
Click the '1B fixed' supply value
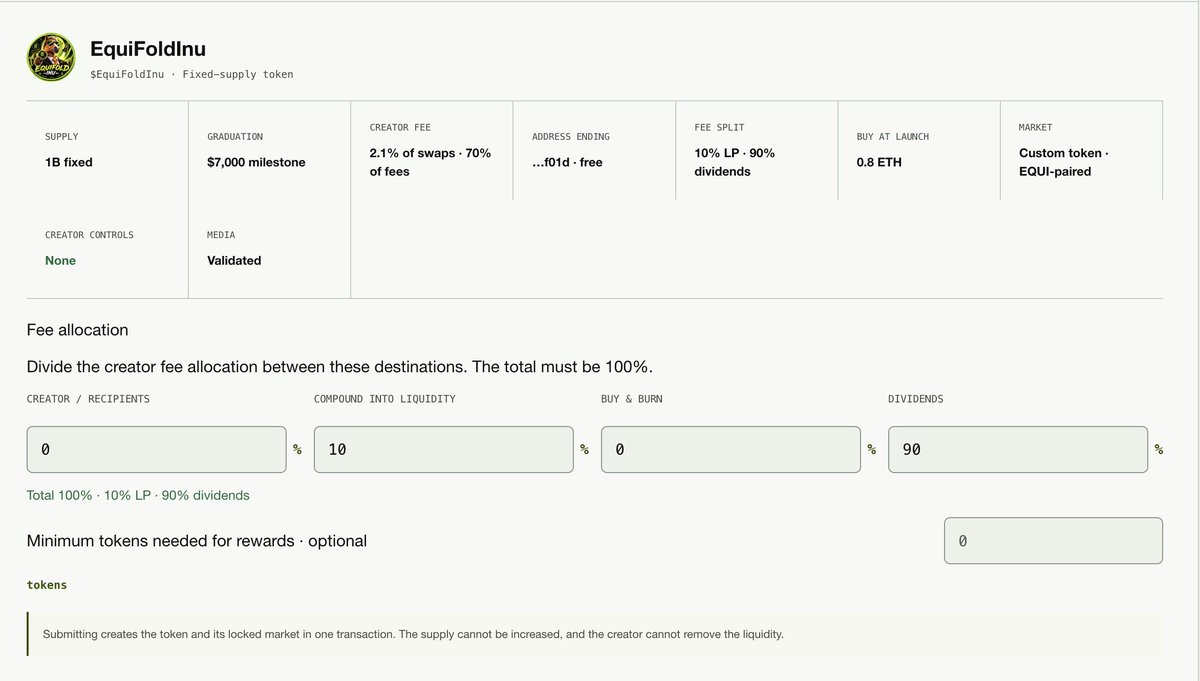pos(69,162)
